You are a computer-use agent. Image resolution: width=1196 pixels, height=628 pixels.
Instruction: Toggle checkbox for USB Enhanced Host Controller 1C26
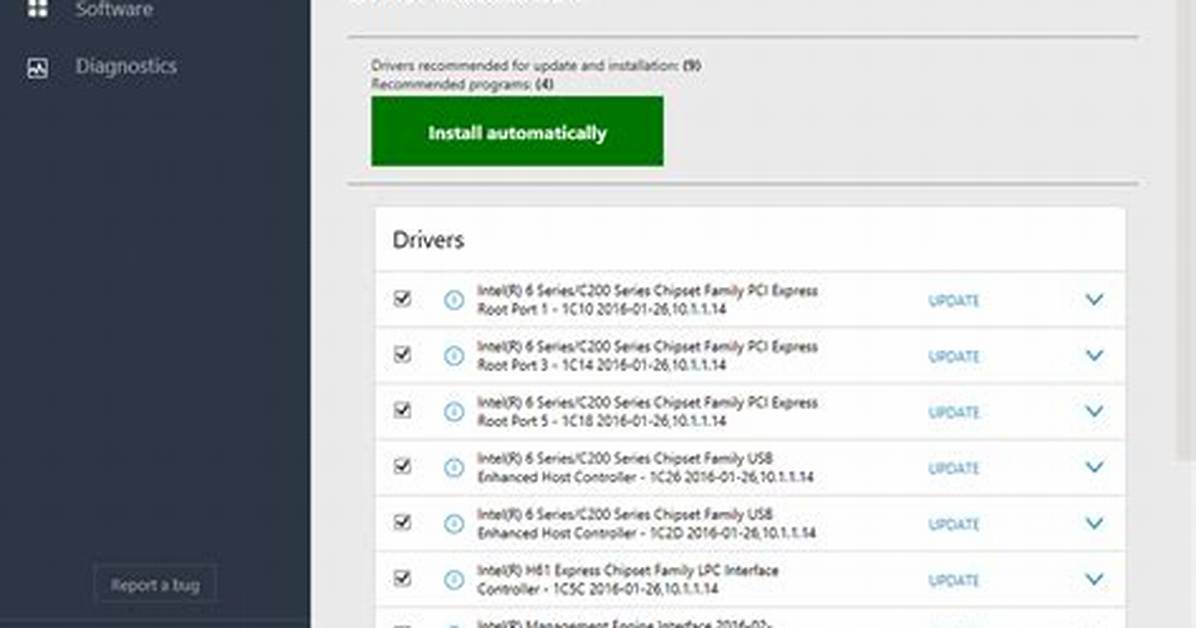click(x=402, y=465)
